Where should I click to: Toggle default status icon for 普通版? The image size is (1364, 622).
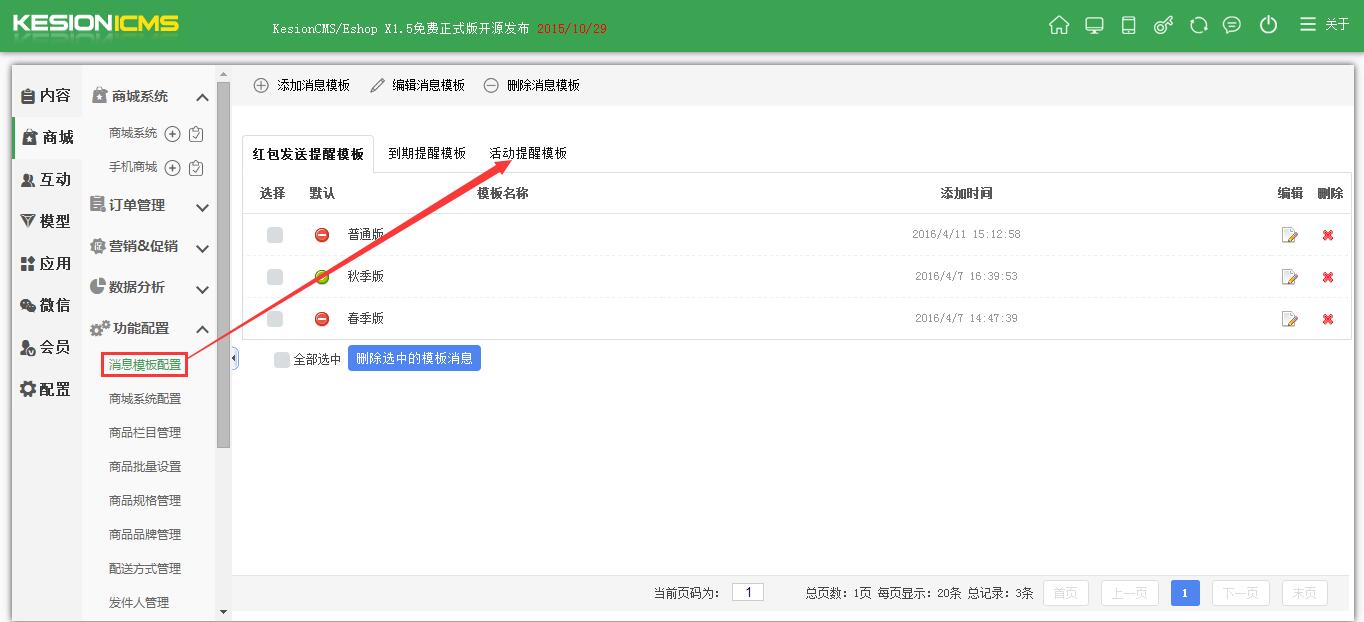(x=322, y=235)
